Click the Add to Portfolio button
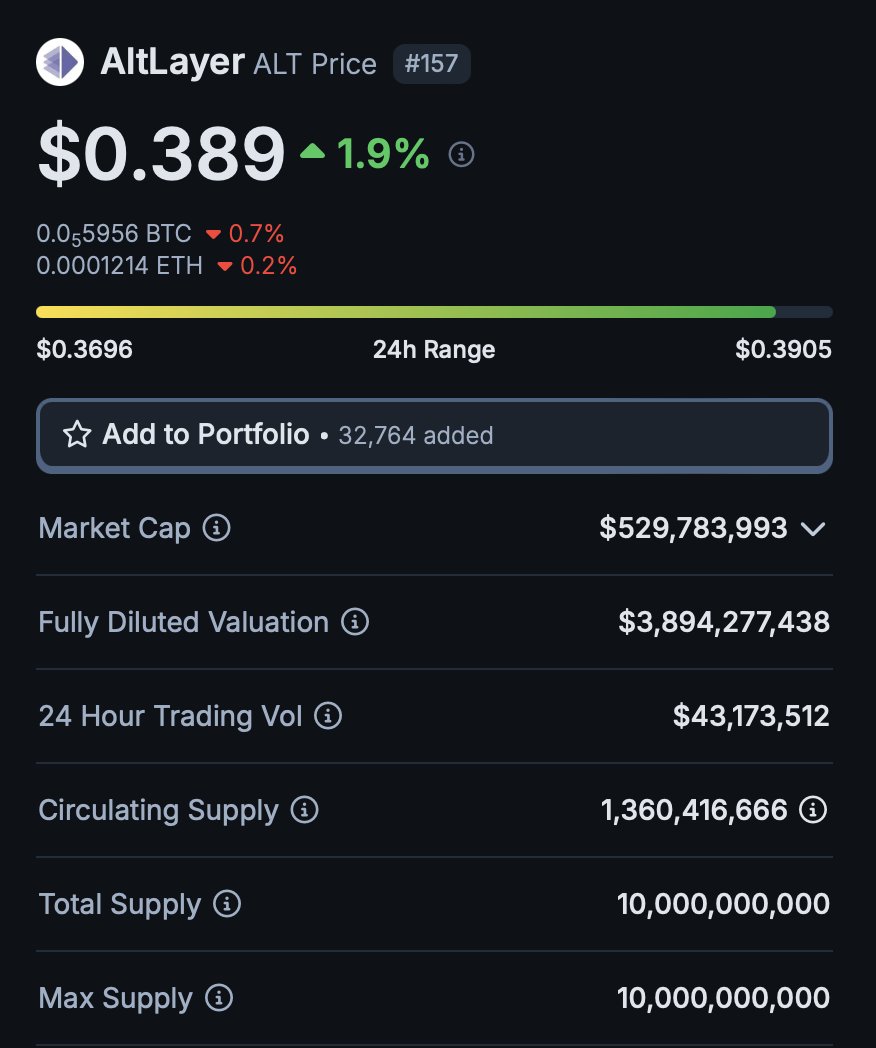 point(434,436)
